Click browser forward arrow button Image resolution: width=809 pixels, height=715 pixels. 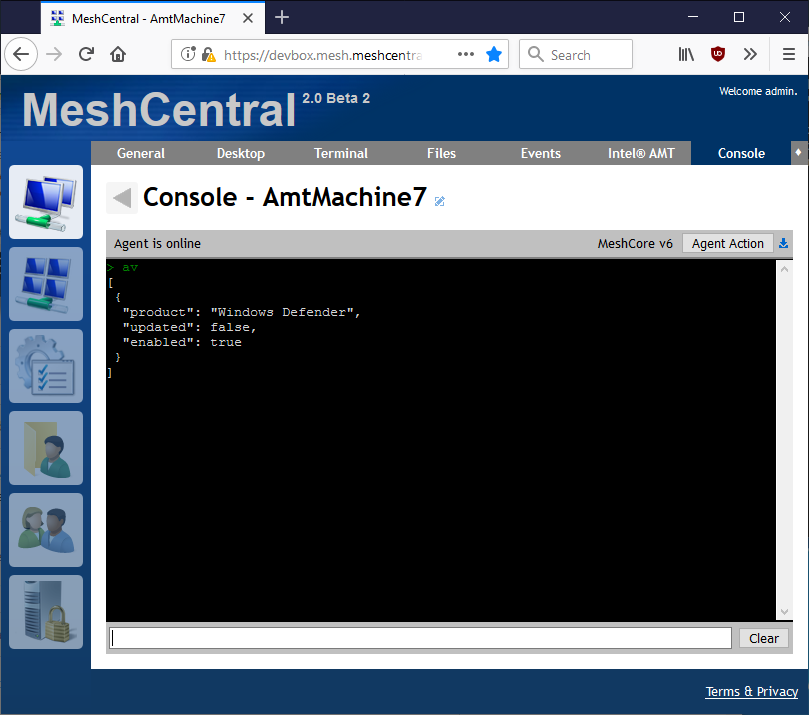(x=54, y=54)
